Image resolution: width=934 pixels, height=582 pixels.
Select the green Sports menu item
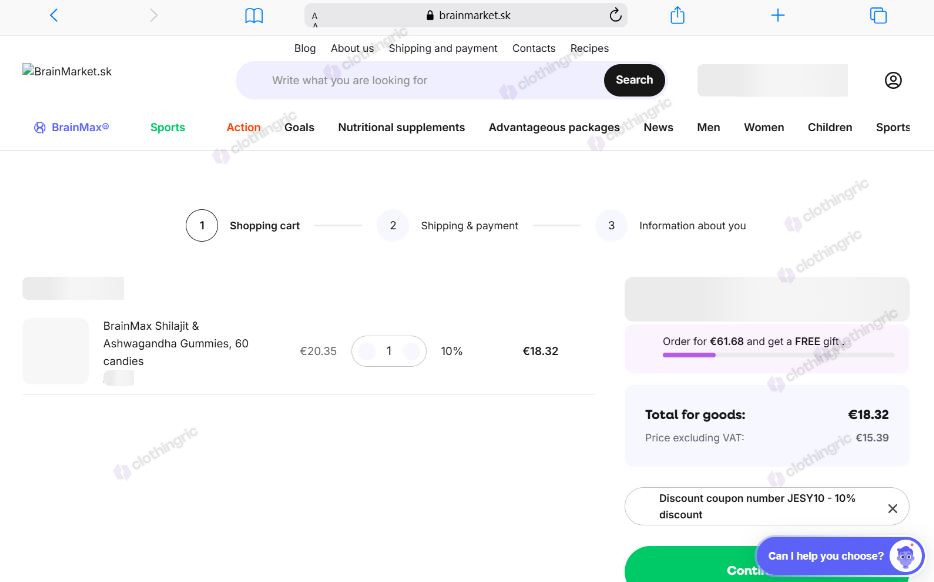pyautogui.click(x=167, y=127)
